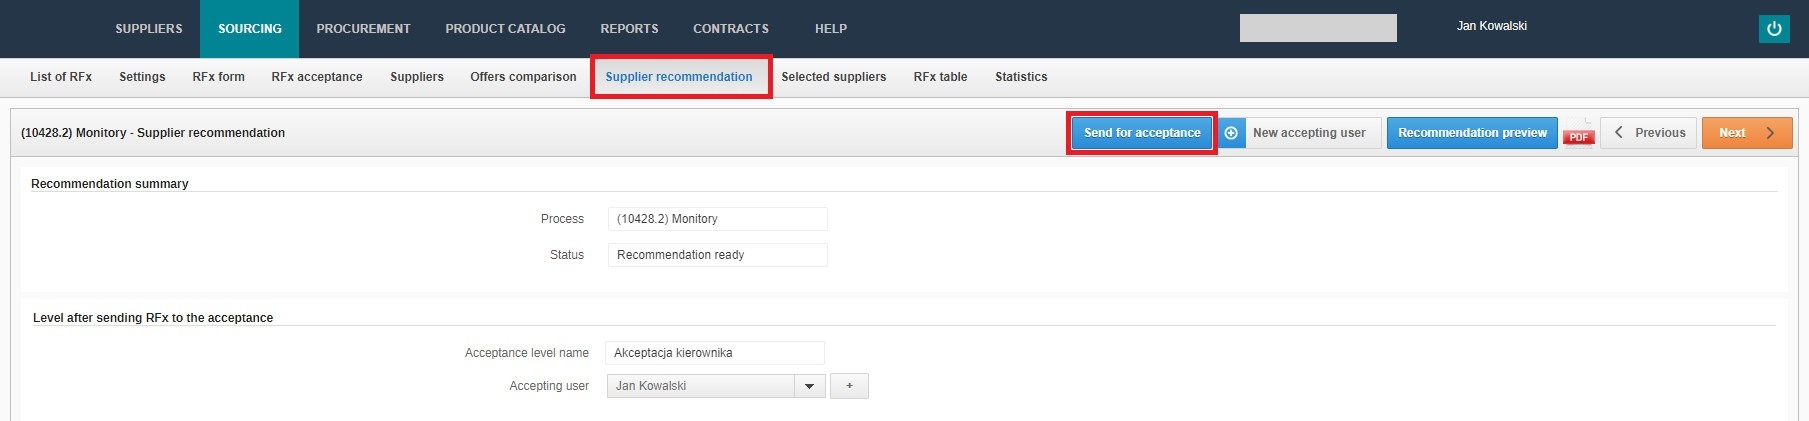Open the Contracts menu
Screen dimensions: 1809x421
[731, 29]
